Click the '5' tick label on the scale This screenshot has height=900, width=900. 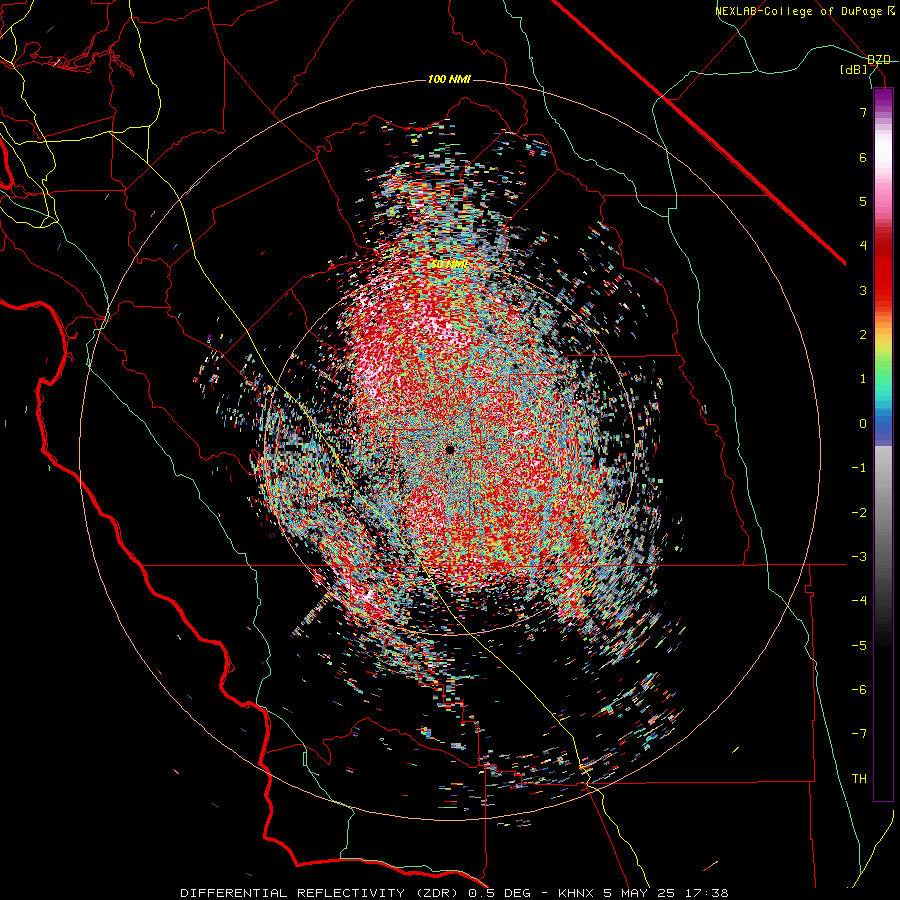click(863, 201)
